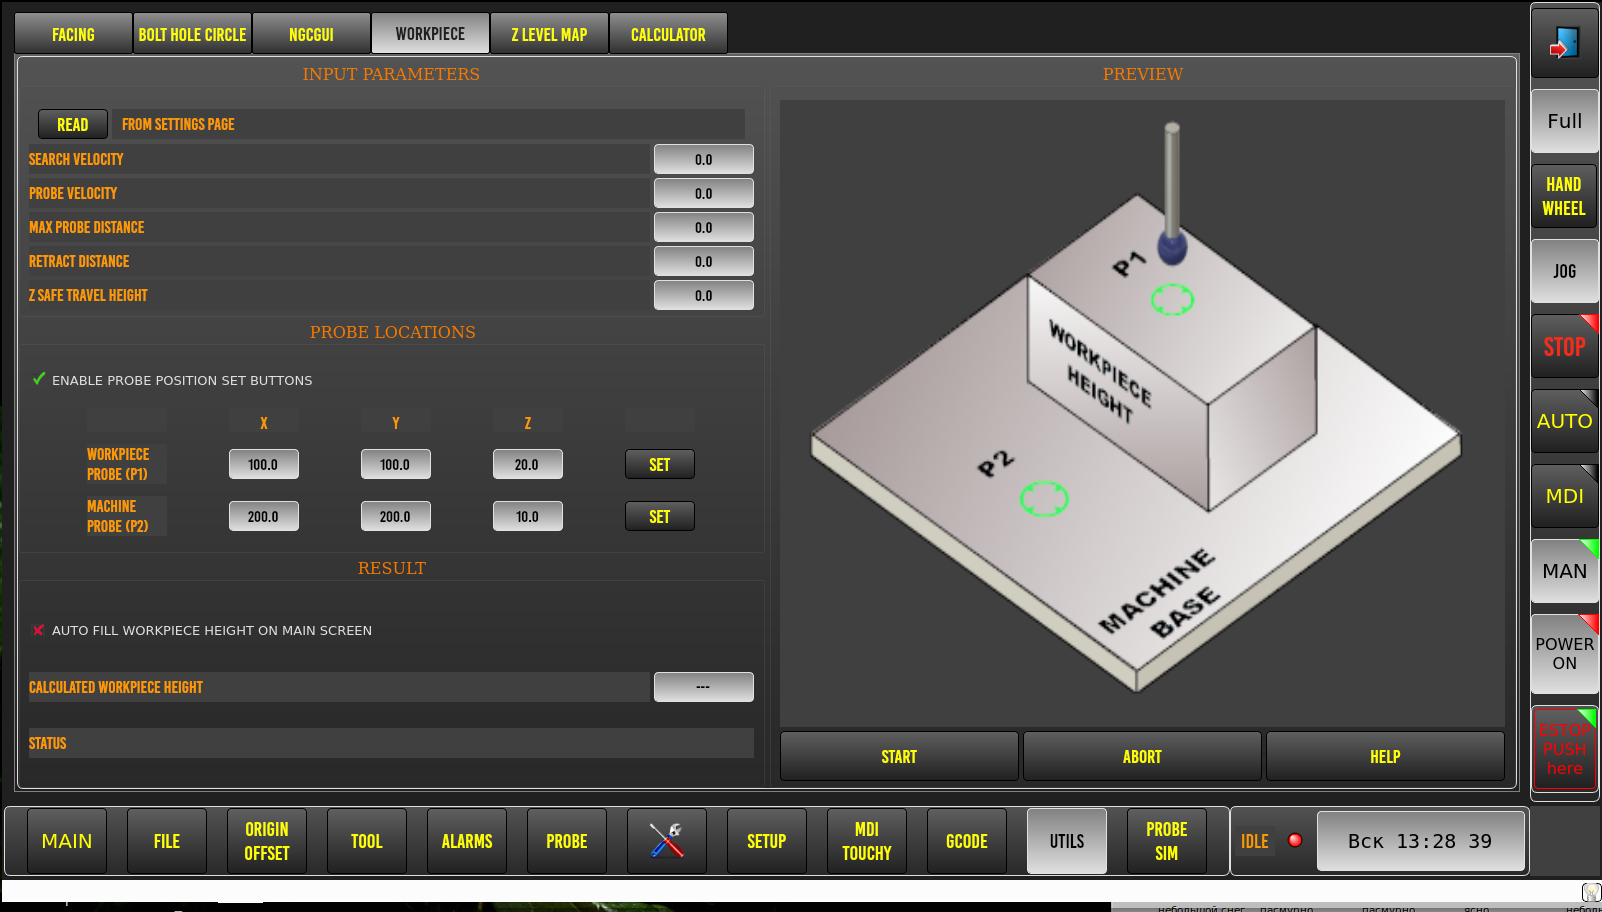
Task: Click Machine Probe P2 Y field 200.0
Action: click(x=396, y=516)
